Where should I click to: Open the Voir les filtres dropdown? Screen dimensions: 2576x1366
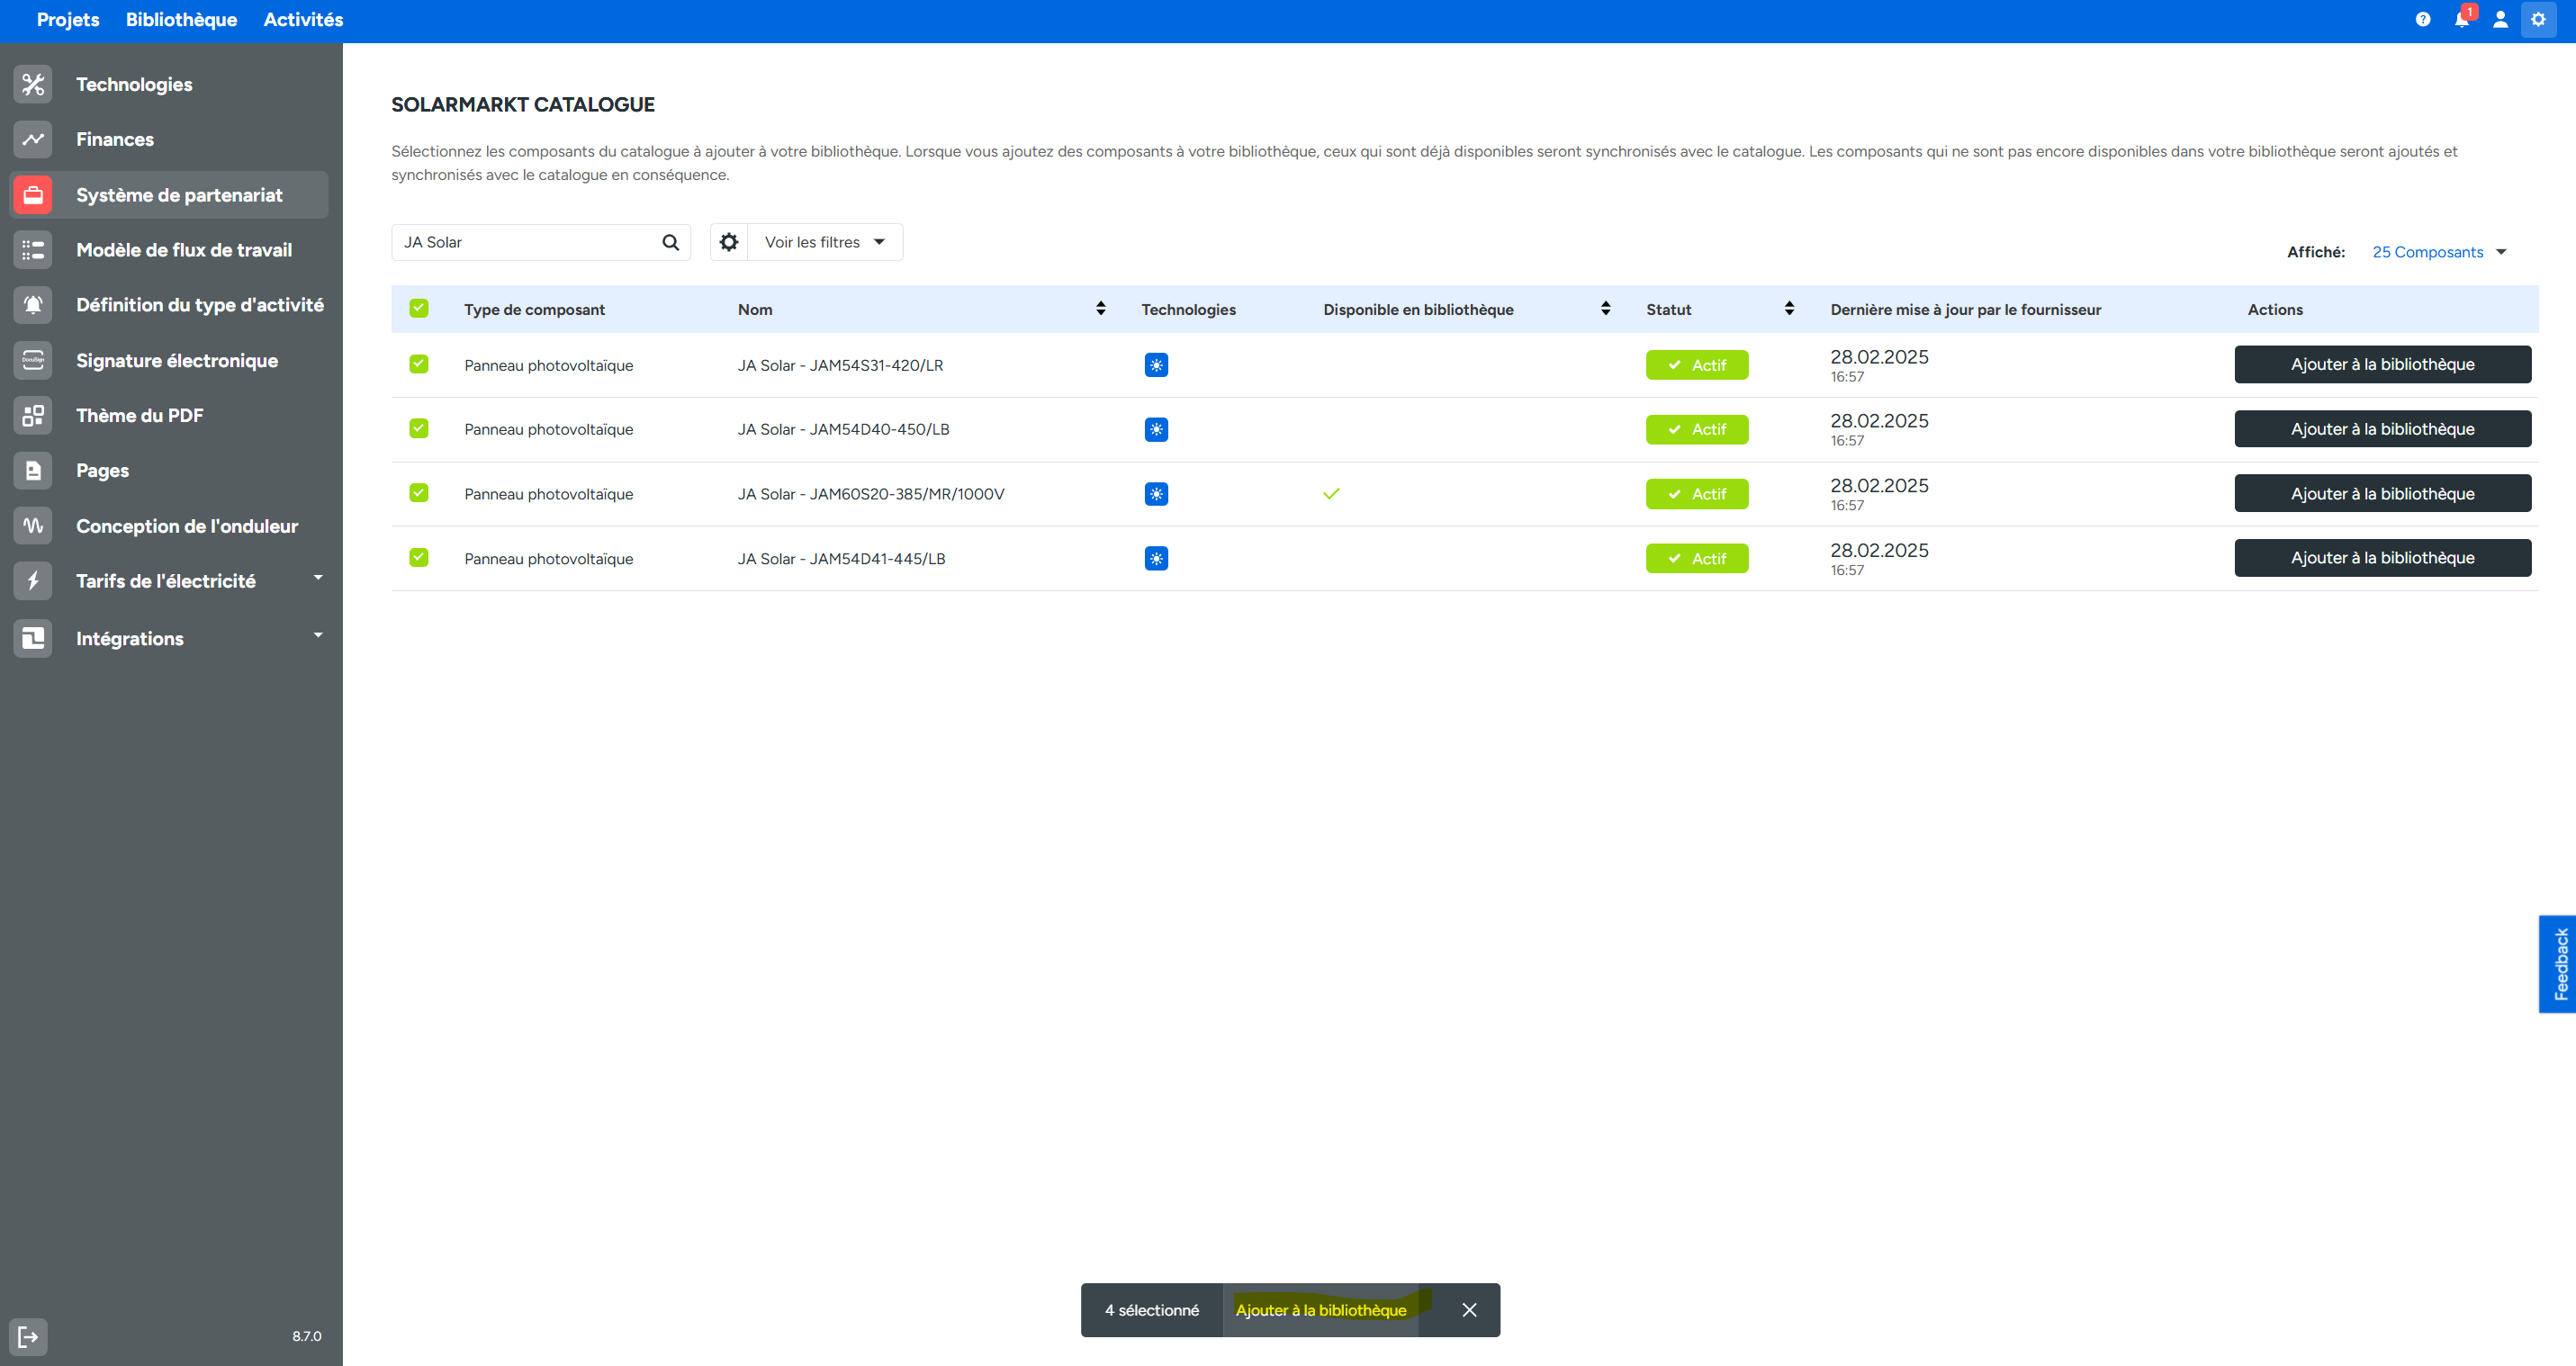click(825, 242)
